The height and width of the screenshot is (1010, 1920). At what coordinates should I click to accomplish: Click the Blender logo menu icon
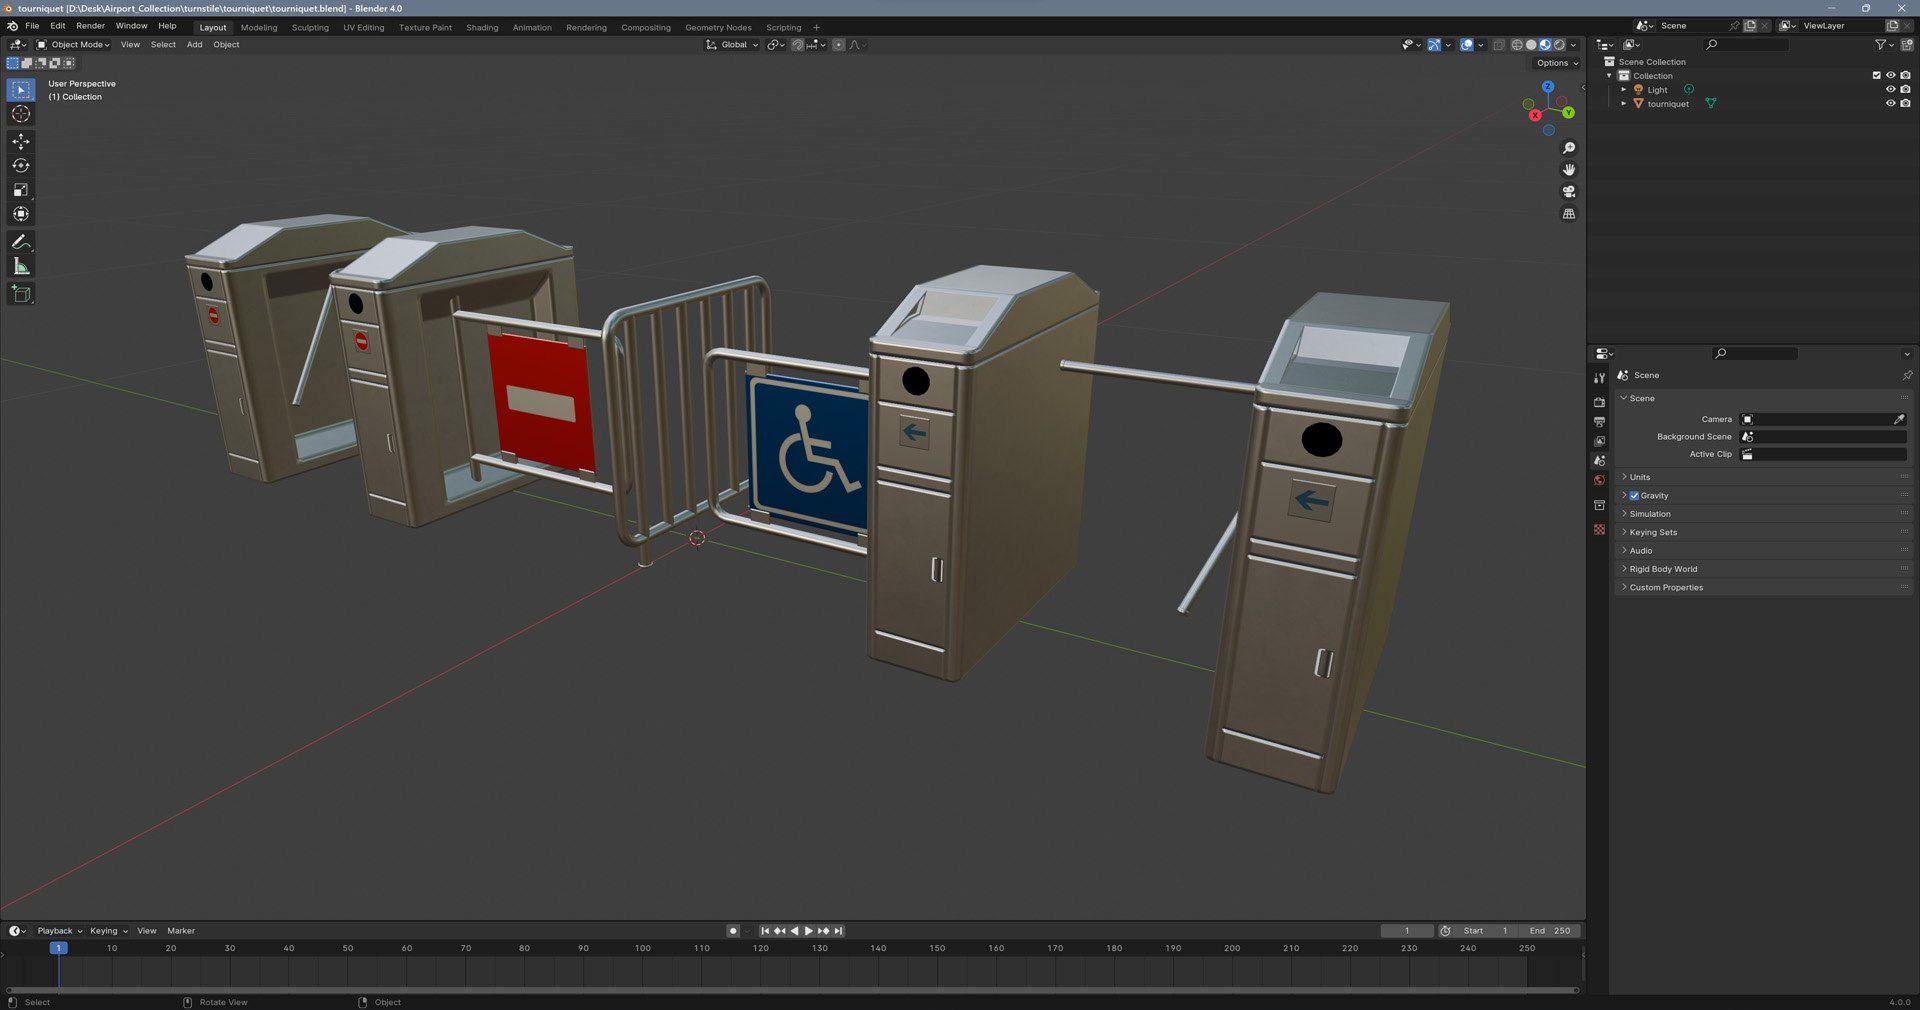coord(12,27)
